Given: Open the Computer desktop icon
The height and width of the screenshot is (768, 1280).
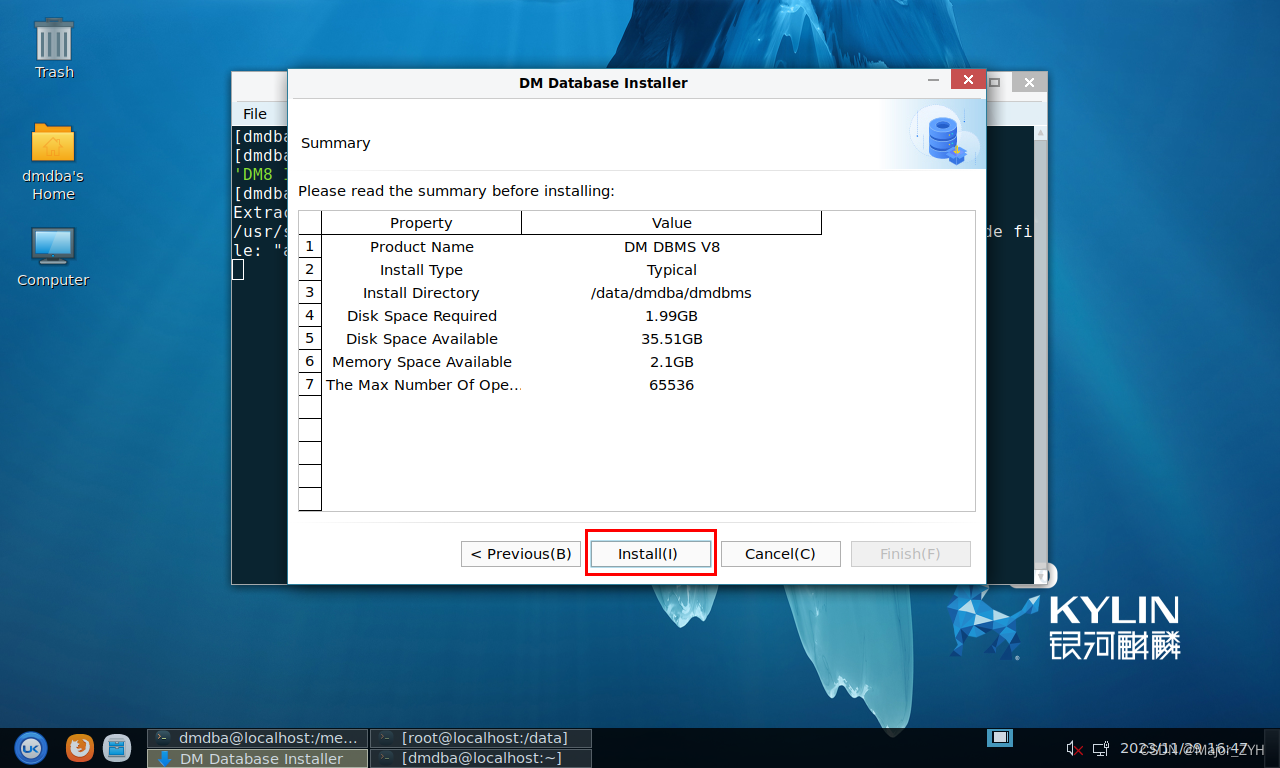Looking at the screenshot, I should click(53, 256).
